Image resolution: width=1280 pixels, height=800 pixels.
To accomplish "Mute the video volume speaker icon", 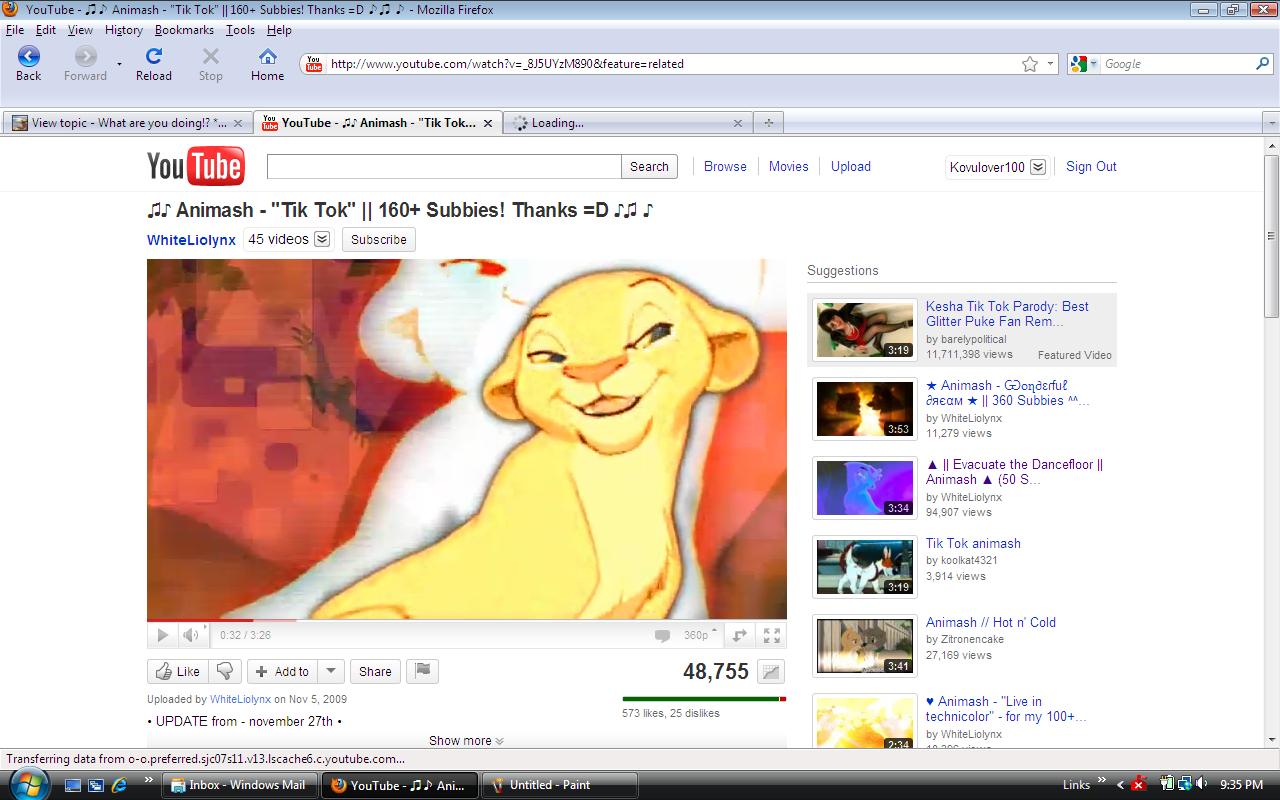I will [190, 635].
